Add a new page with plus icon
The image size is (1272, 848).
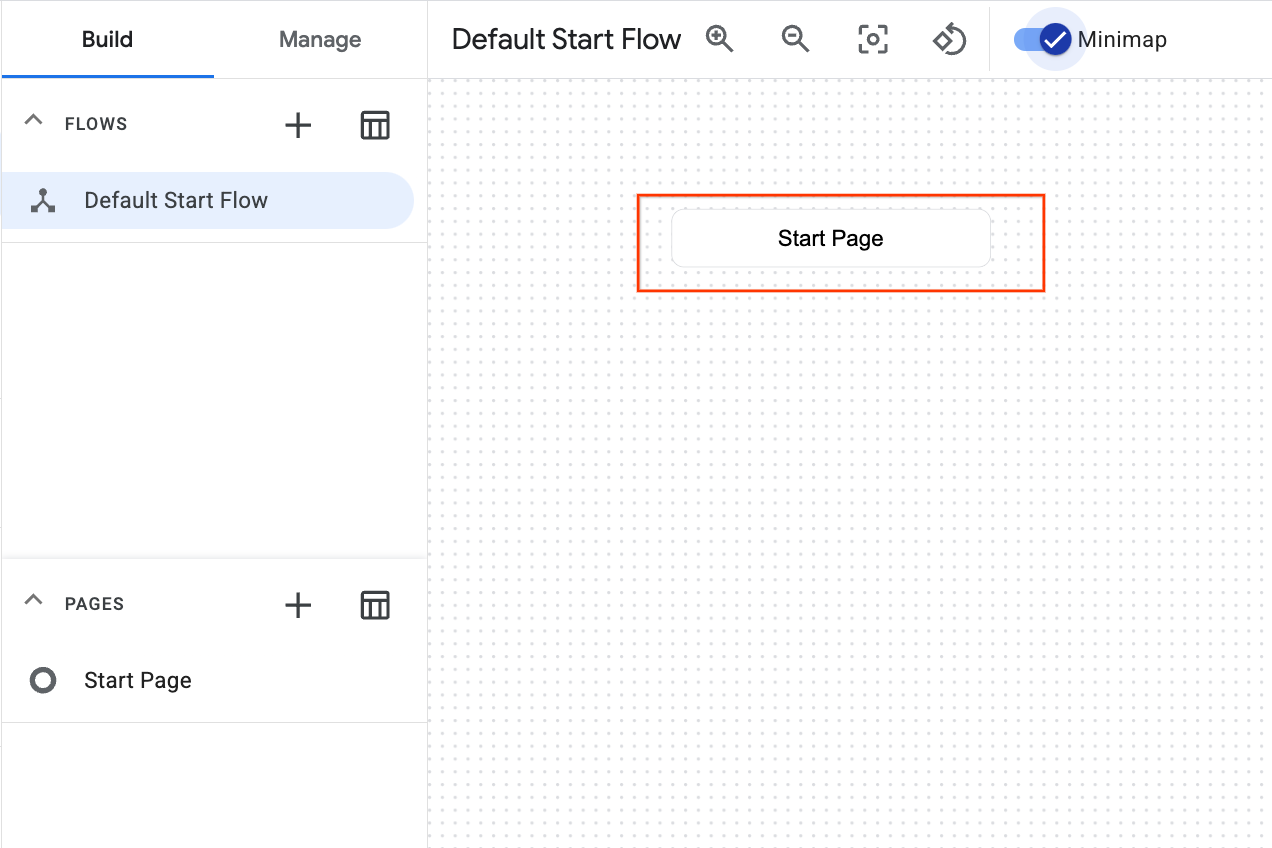coord(298,605)
